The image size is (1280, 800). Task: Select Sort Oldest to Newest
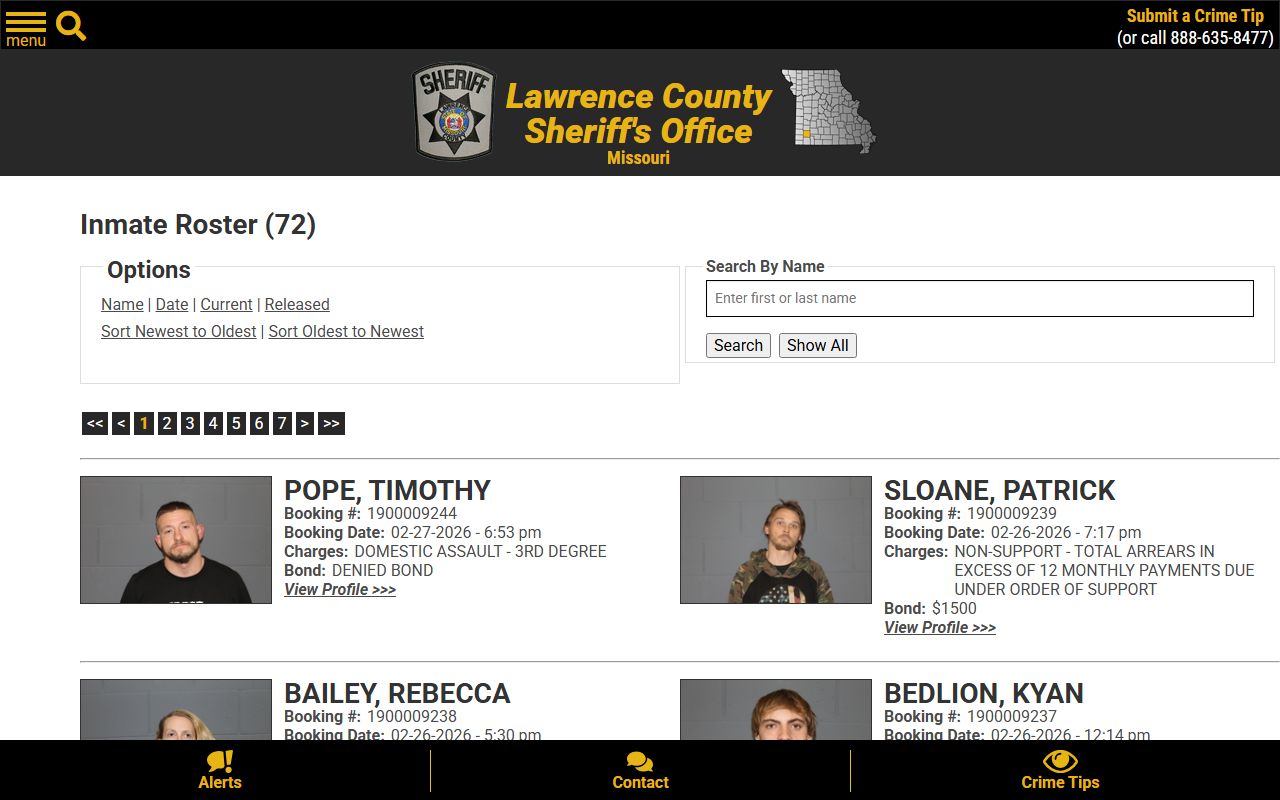tap(346, 331)
